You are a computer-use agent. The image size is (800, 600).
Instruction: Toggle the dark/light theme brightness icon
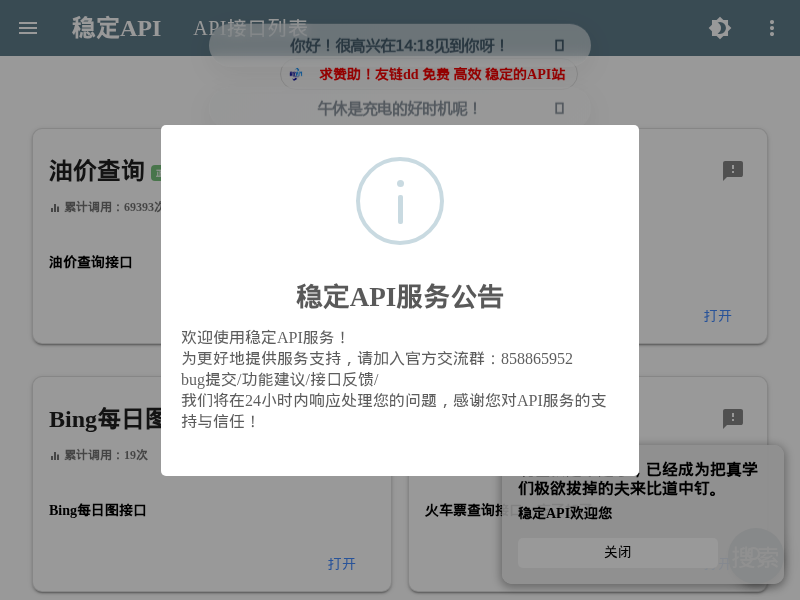point(720,28)
